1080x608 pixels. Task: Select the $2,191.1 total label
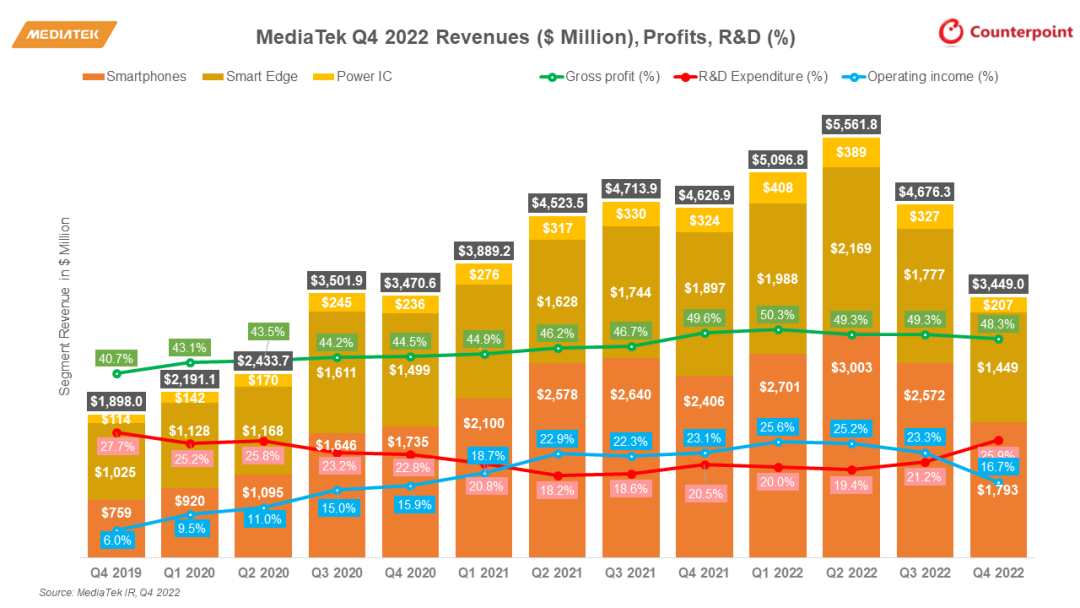click(x=189, y=379)
